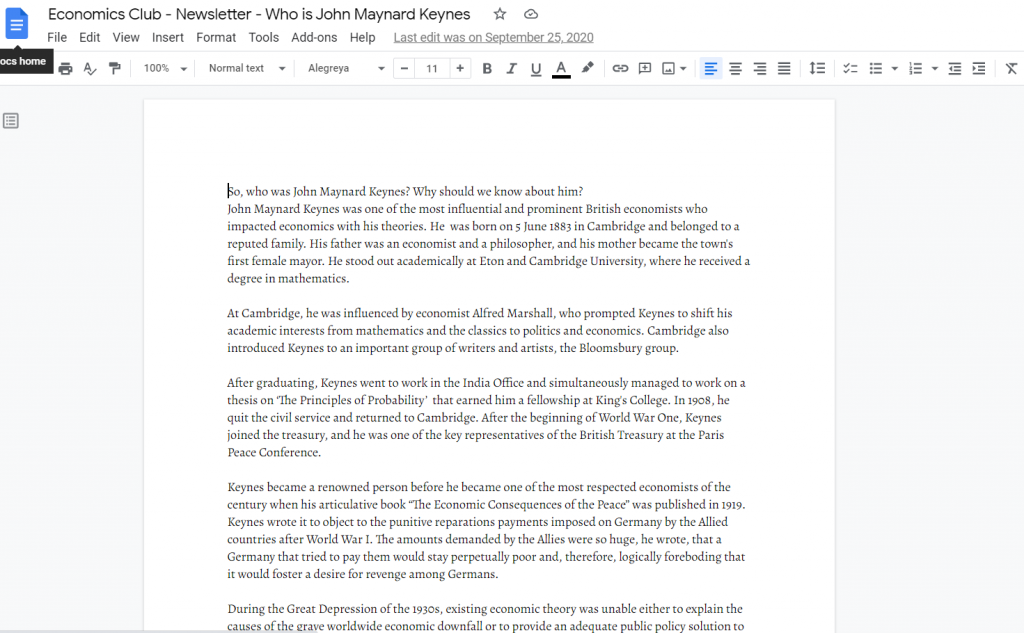
Task: Apply justified alignment
Action: [x=784, y=69]
